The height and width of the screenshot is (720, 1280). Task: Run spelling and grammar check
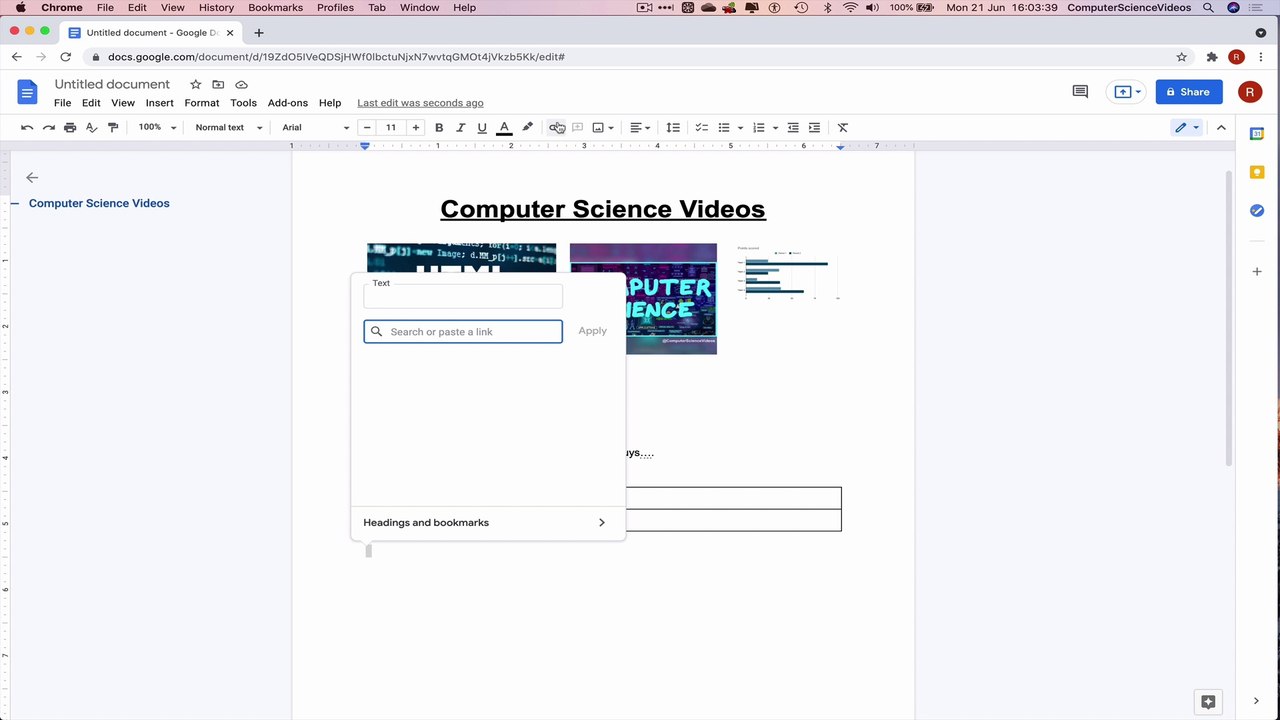[91, 127]
